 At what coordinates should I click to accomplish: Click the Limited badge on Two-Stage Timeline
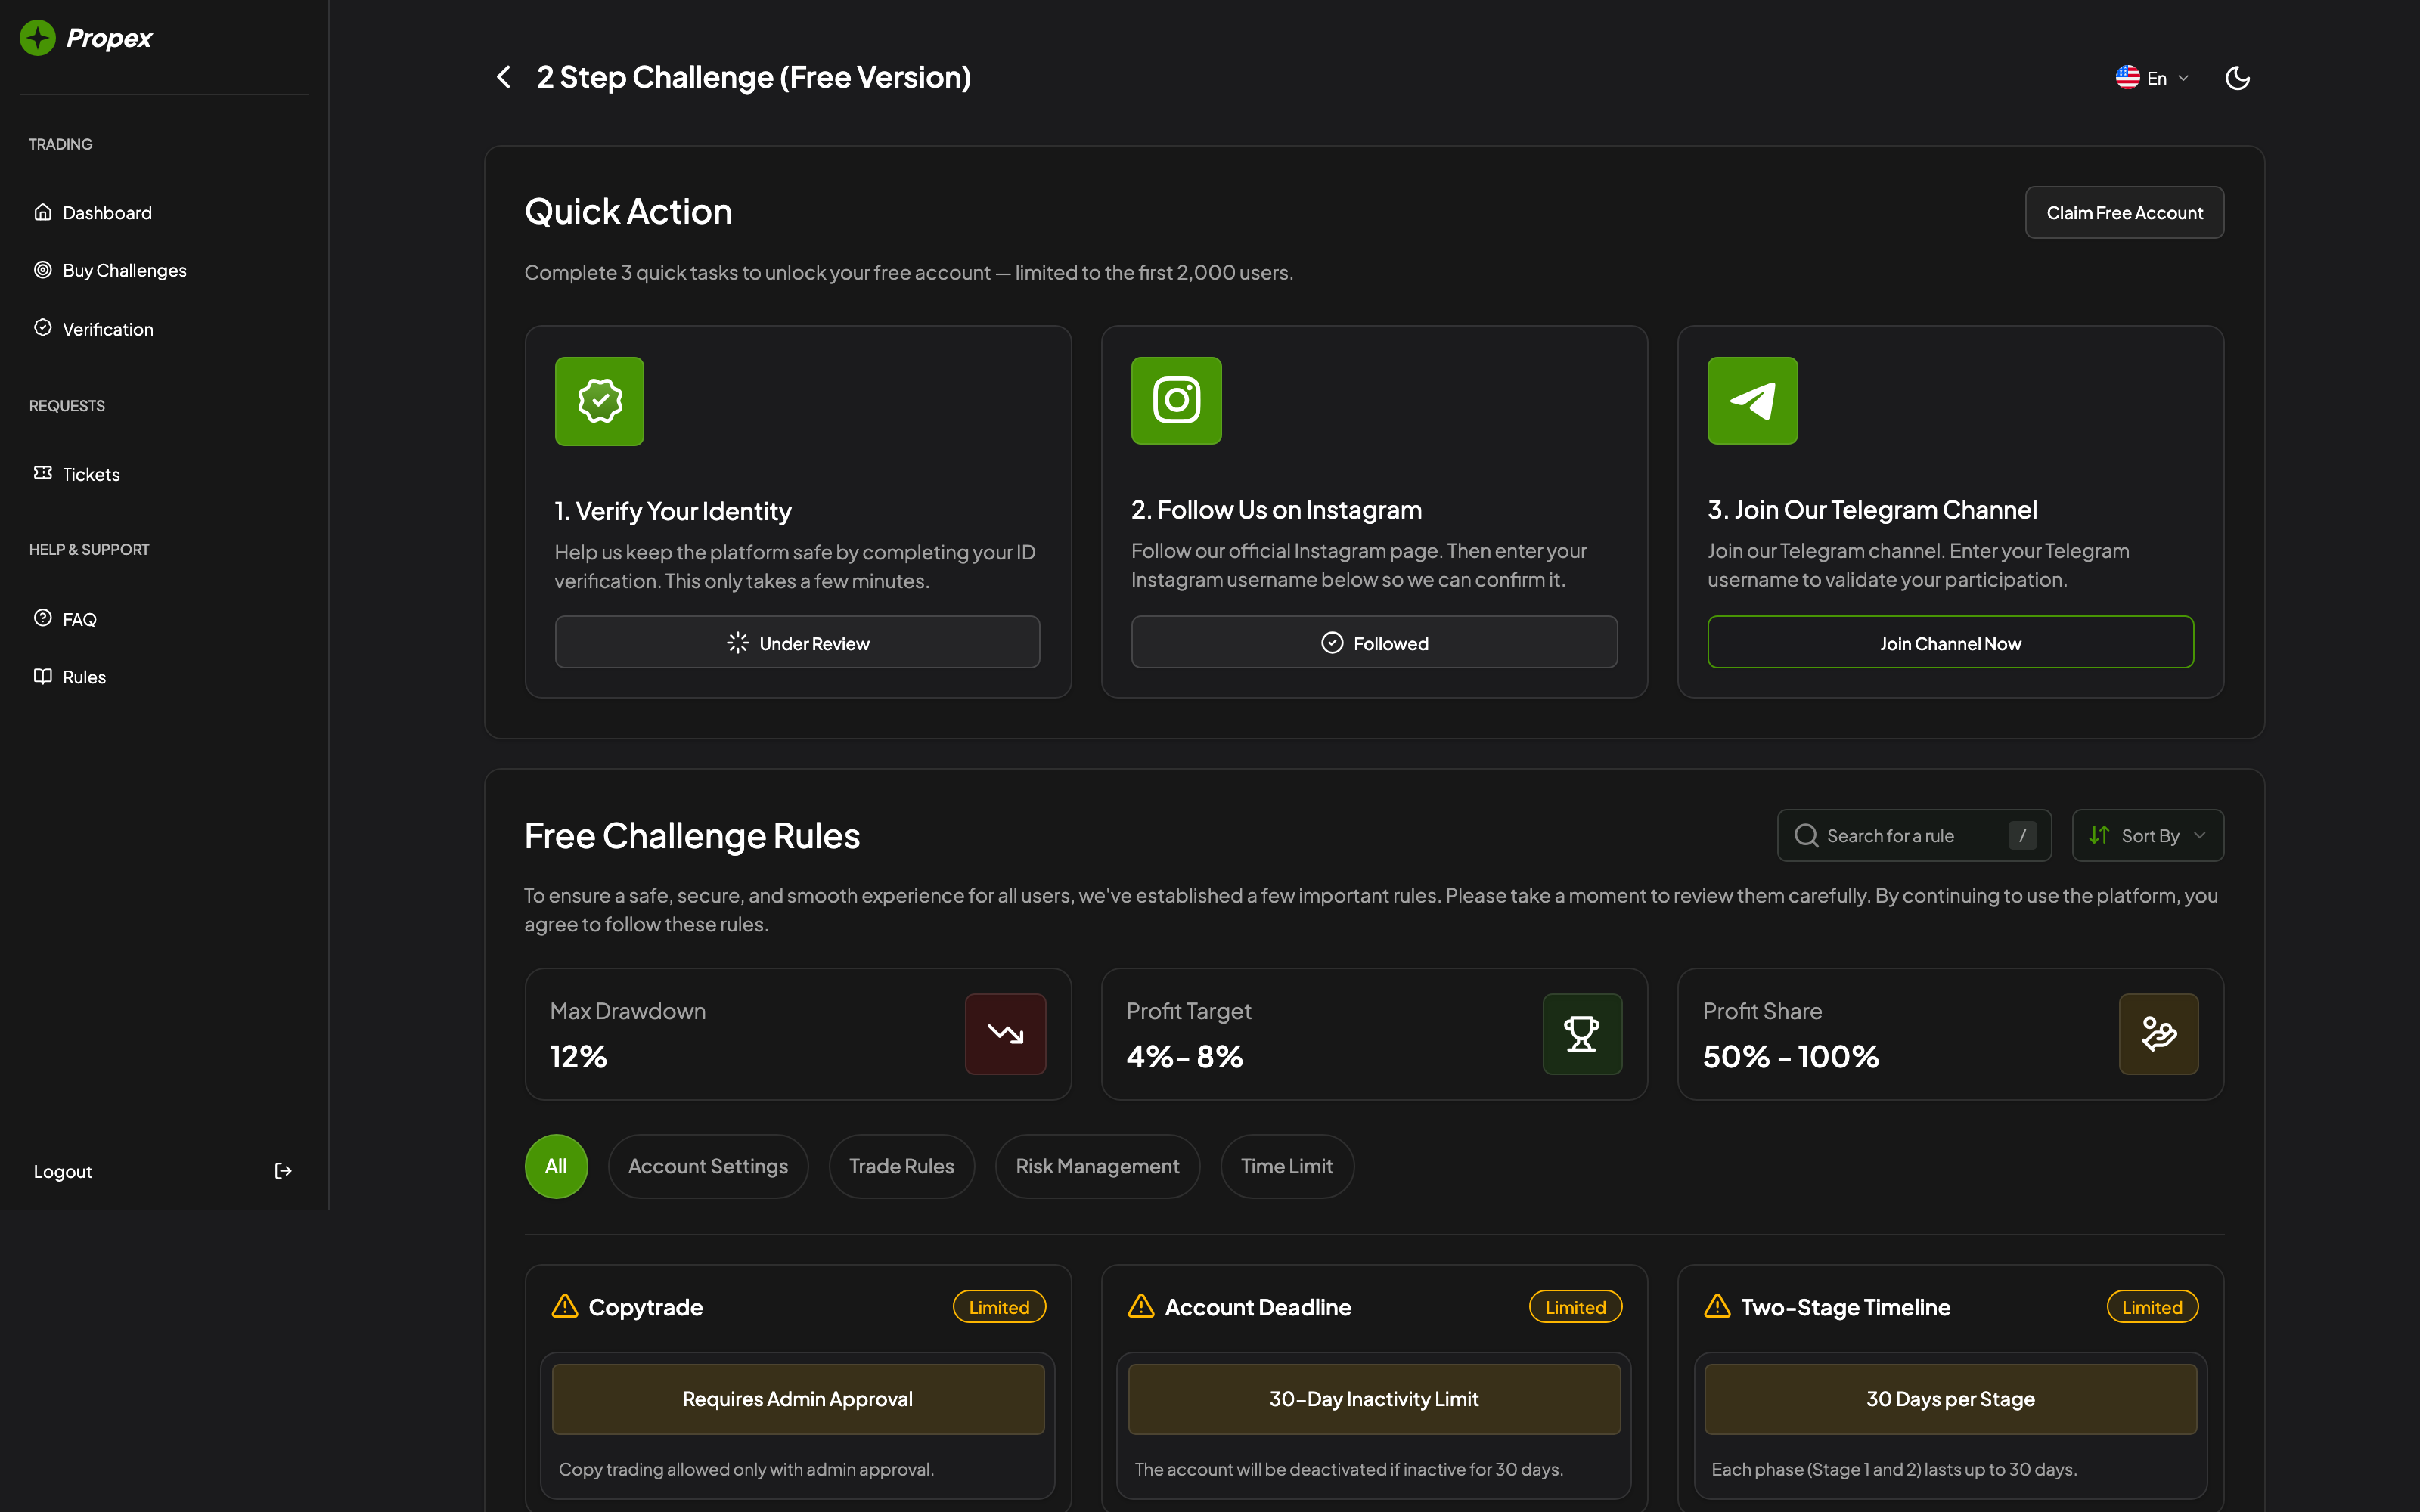pyautogui.click(x=2152, y=1307)
